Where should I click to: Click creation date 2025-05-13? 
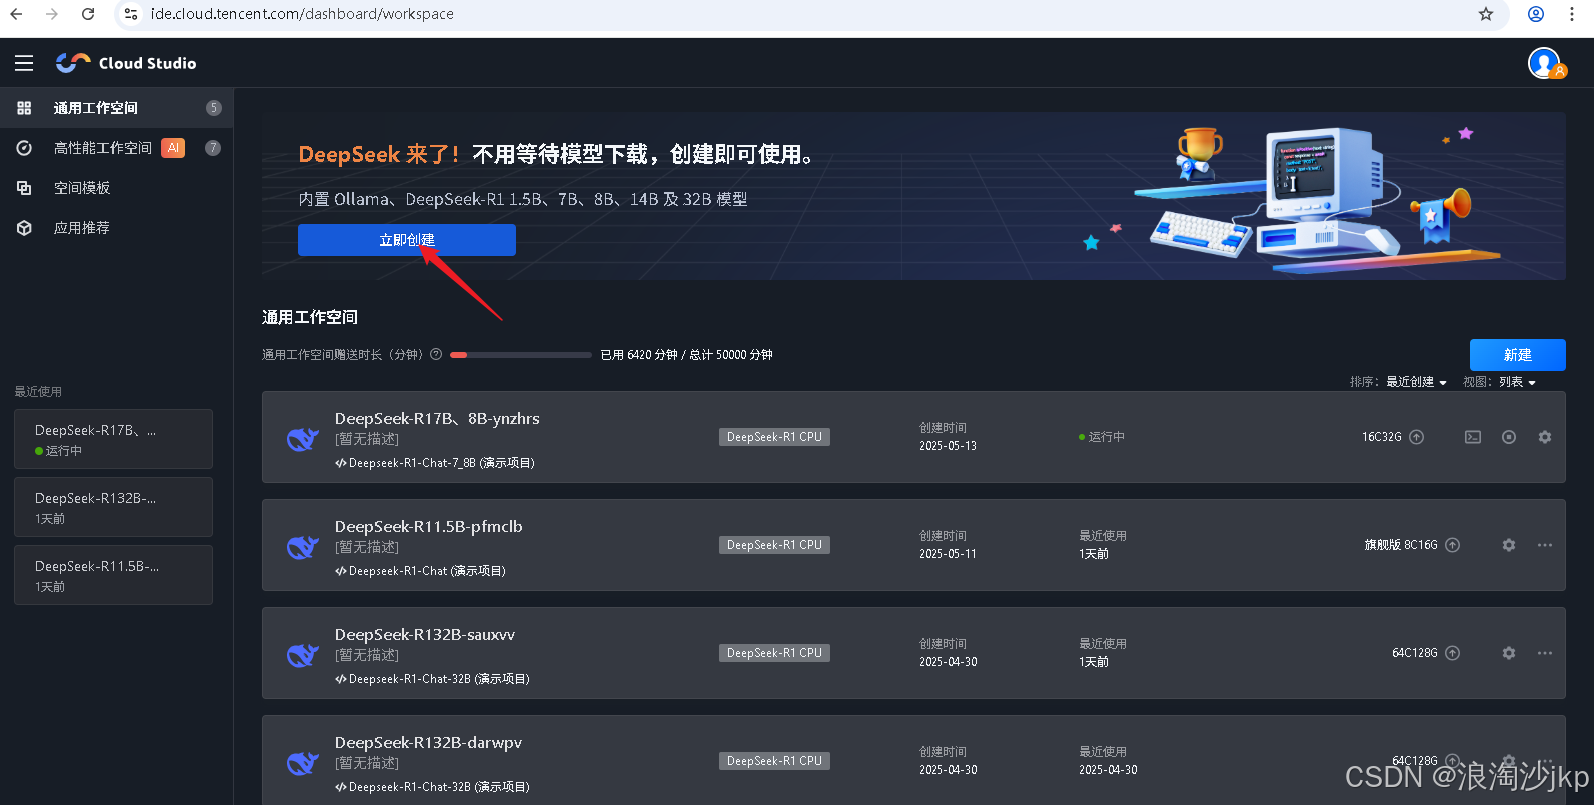(x=948, y=446)
